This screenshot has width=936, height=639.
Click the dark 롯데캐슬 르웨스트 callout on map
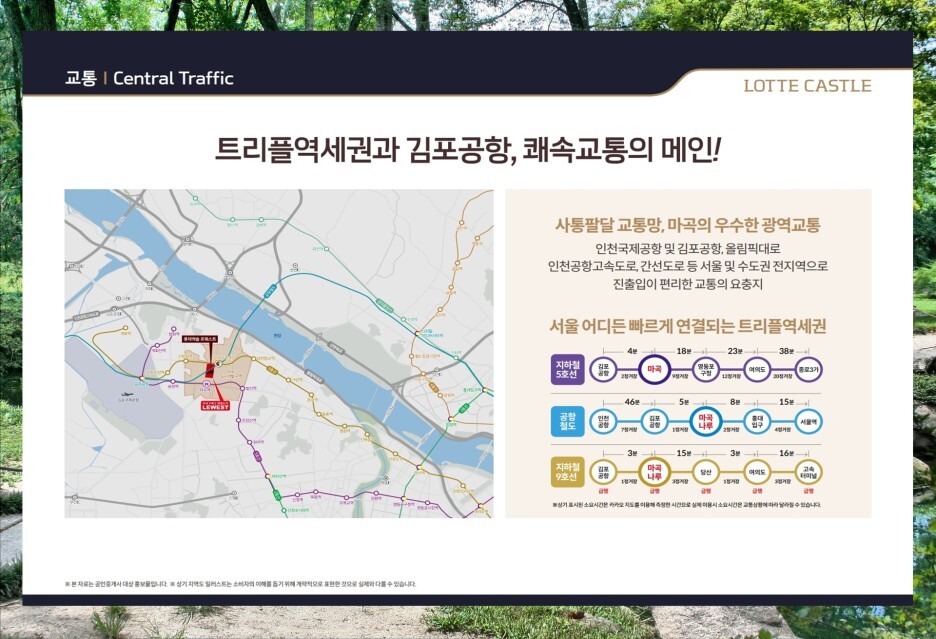point(200,339)
